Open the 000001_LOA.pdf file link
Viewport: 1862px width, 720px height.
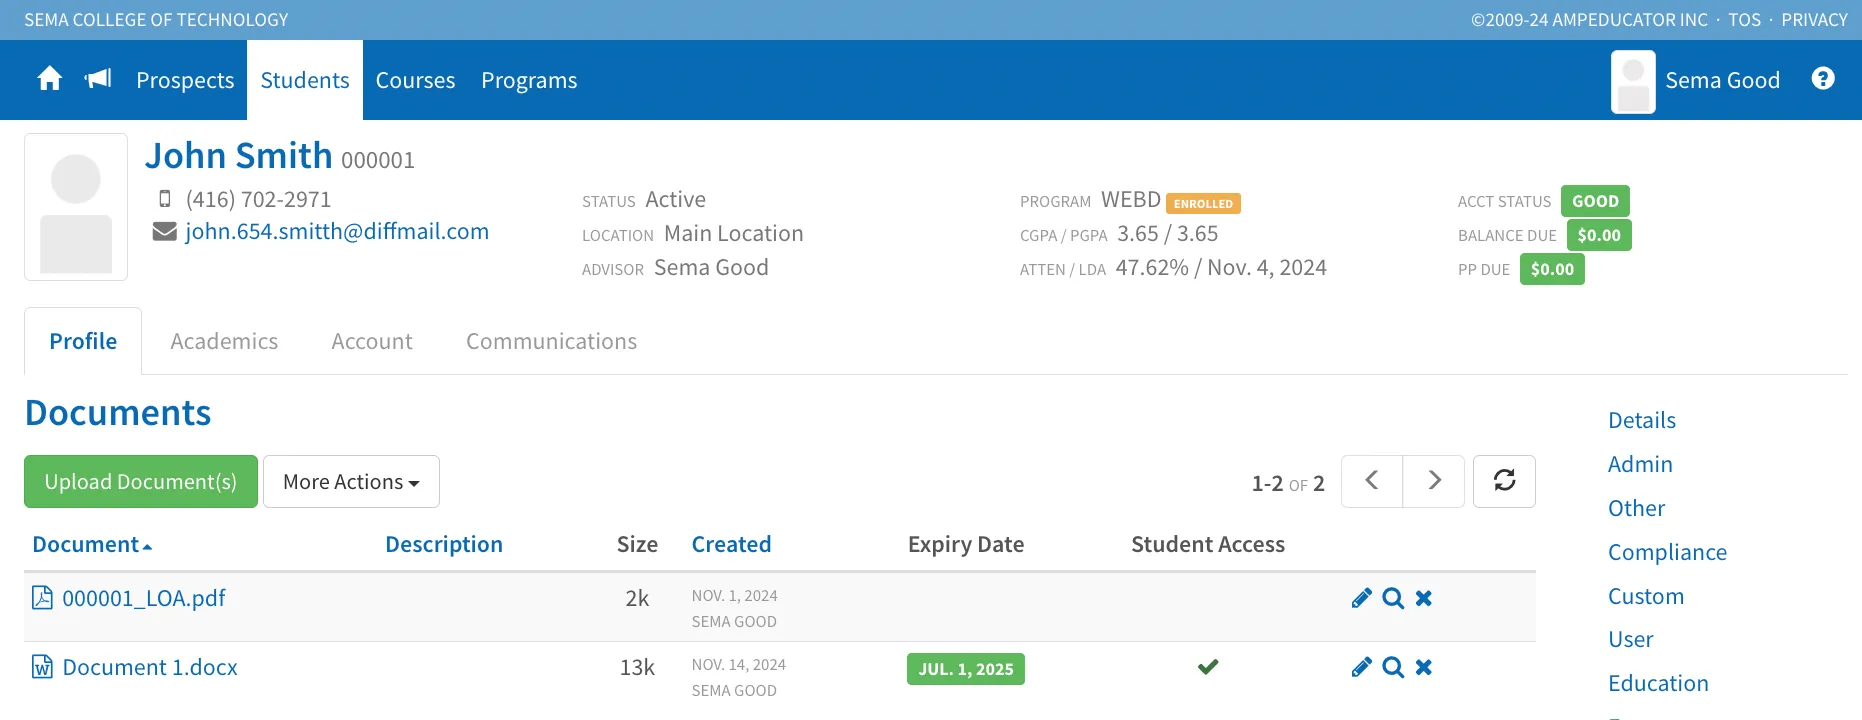click(144, 598)
